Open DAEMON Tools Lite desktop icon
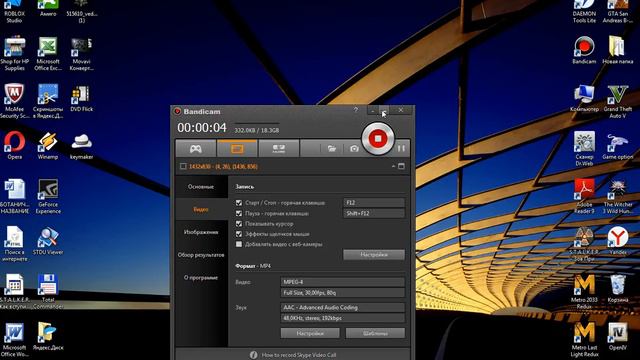The height and width of the screenshot is (360, 640). tap(584, 11)
